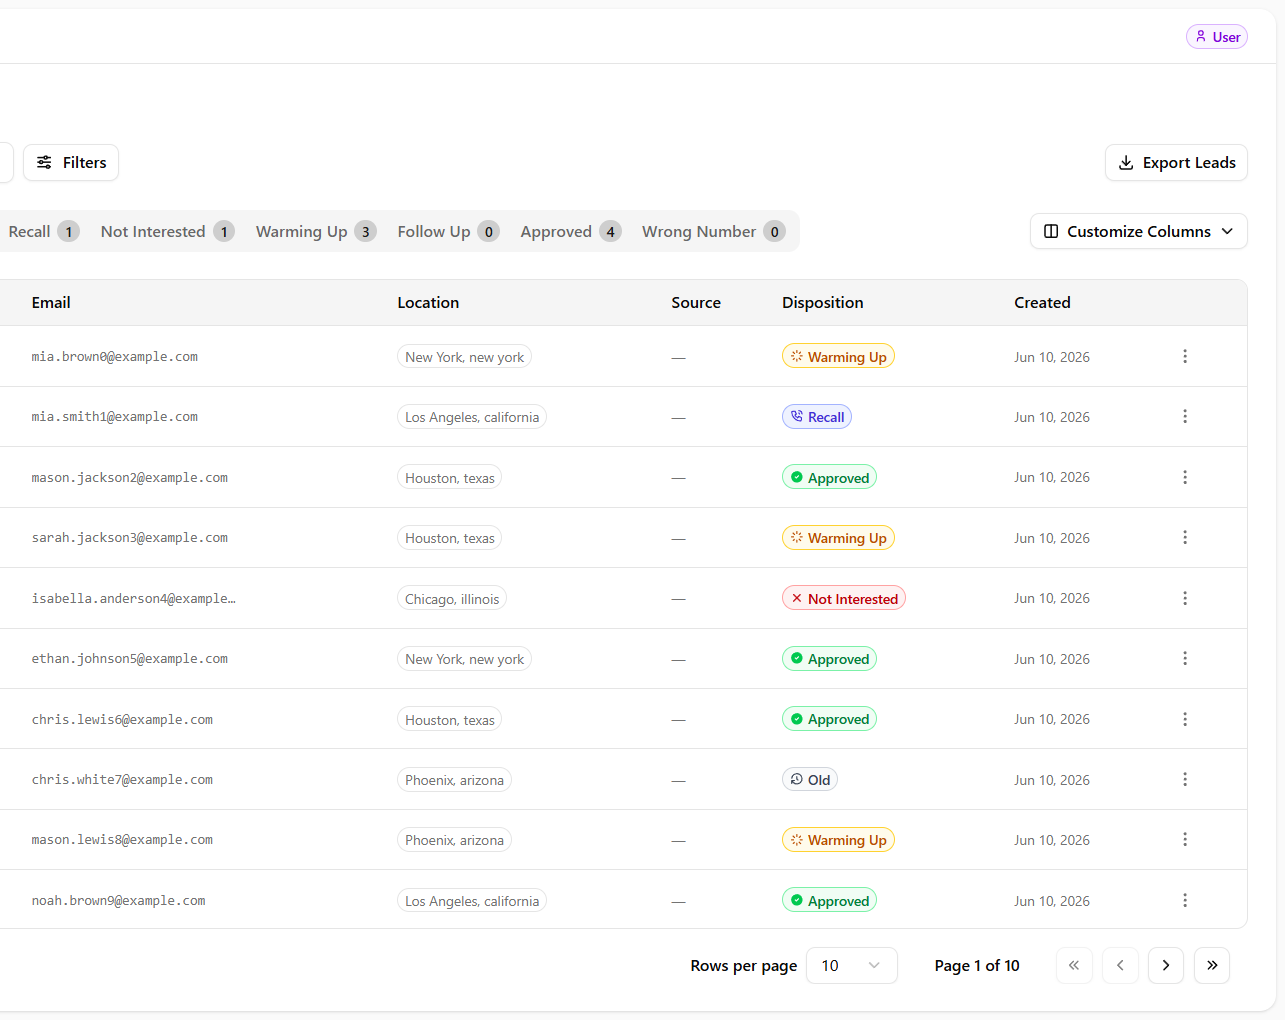Open row actions for ethan.johnson5@example.com
The height and width of the screenshot is (1021, 1285).
pos(1185,659)
